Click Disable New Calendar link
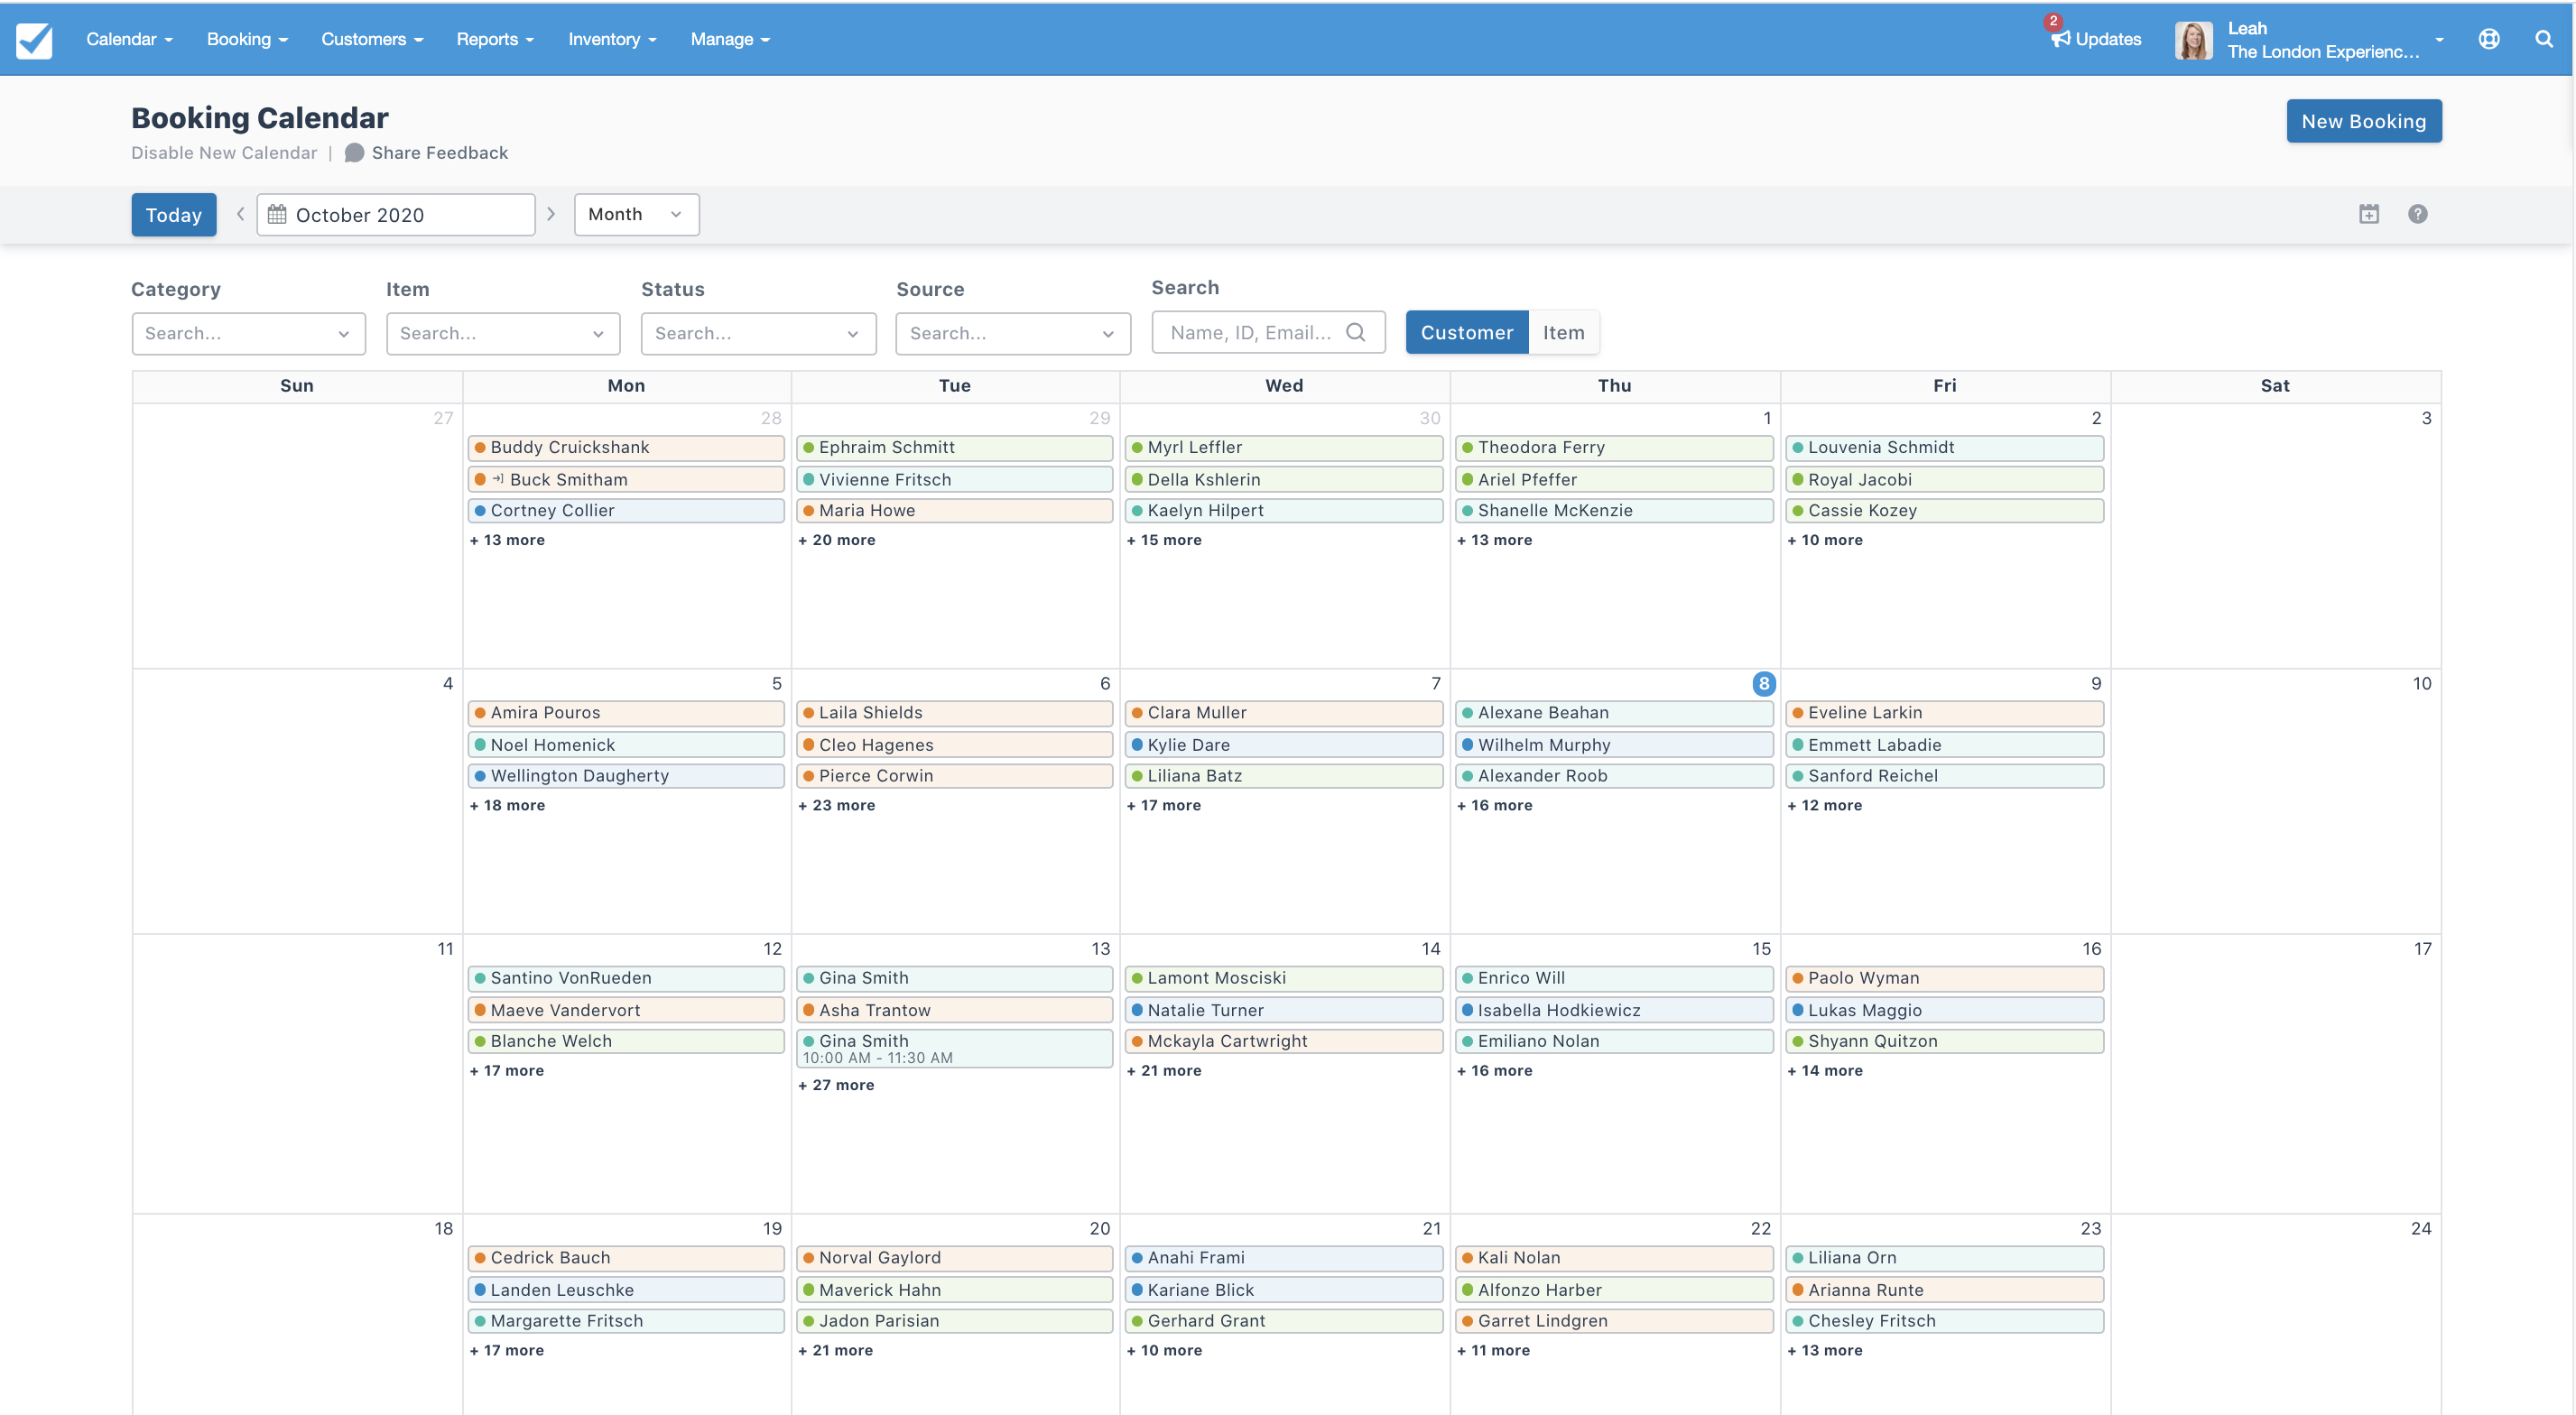 click(x=224, y=153)
